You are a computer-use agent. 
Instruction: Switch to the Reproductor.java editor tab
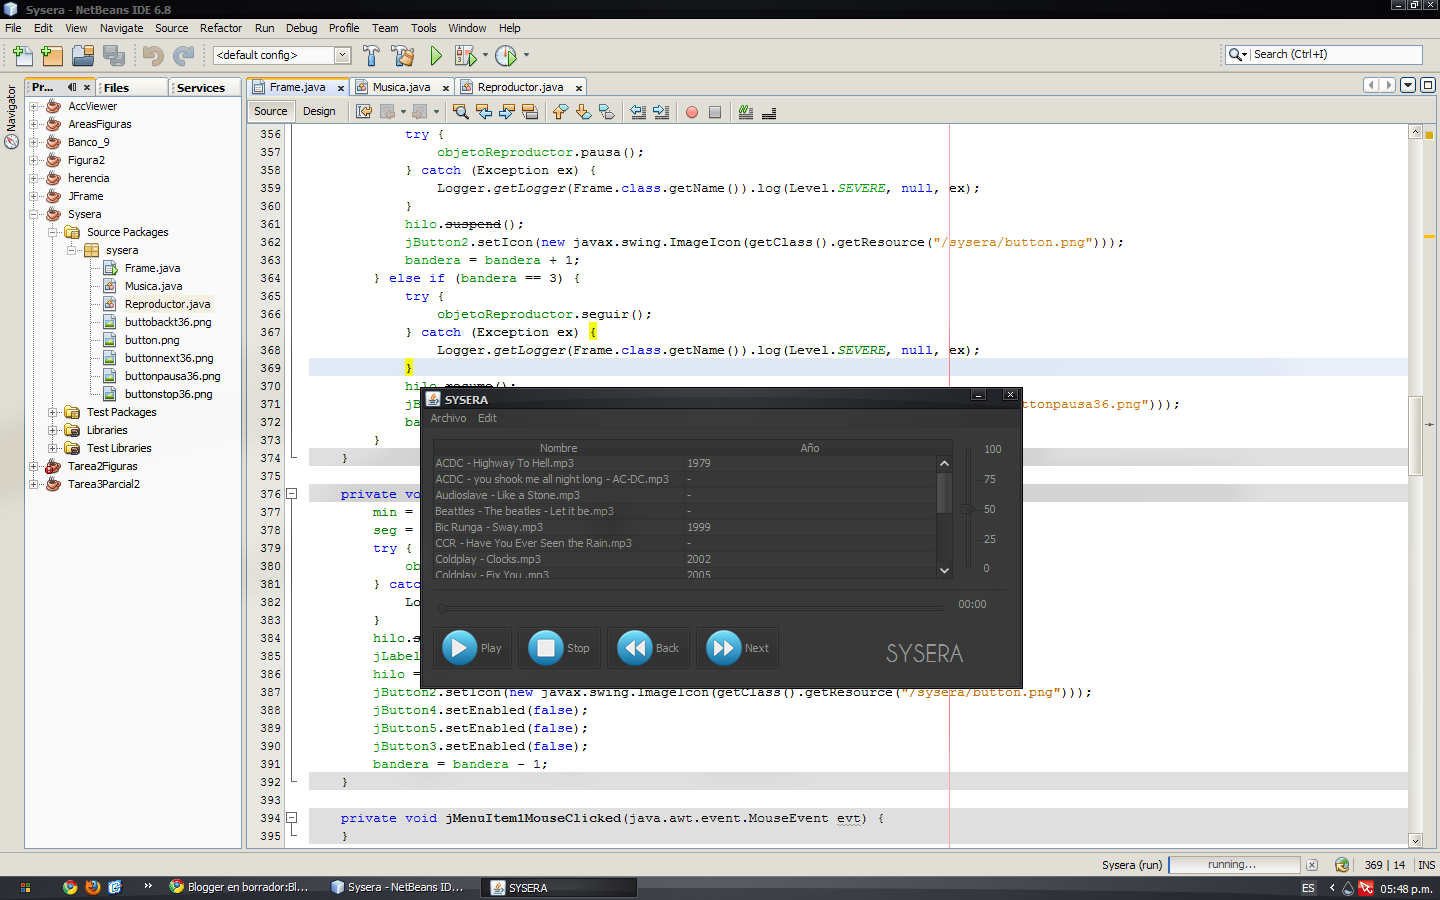[x=520, y=87]
